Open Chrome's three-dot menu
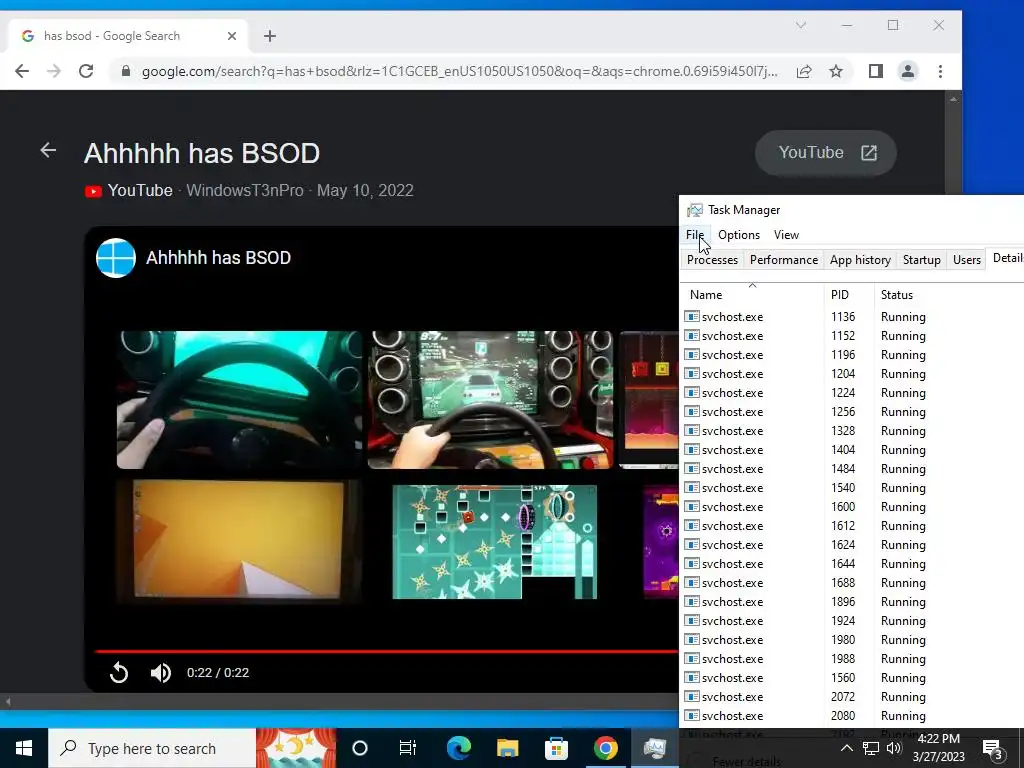This screenshot has height=768, width=1024. [940, 71]
